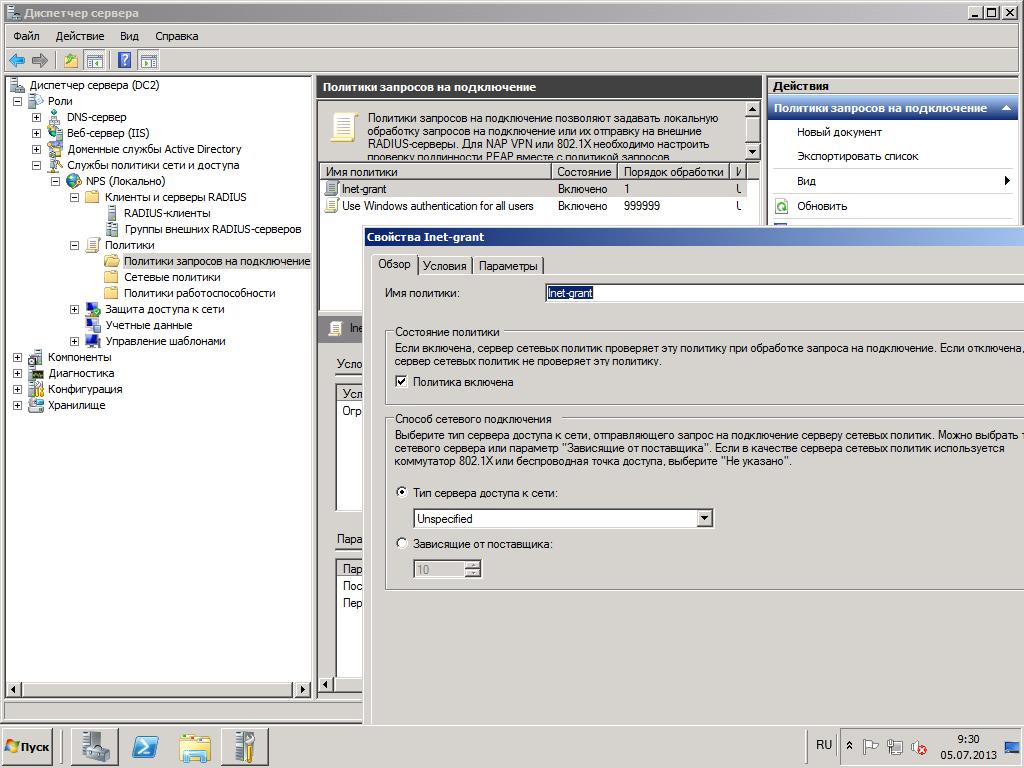Expand the 'Защита доступа к сети' node
The image size is (1024, 768).
74,309
